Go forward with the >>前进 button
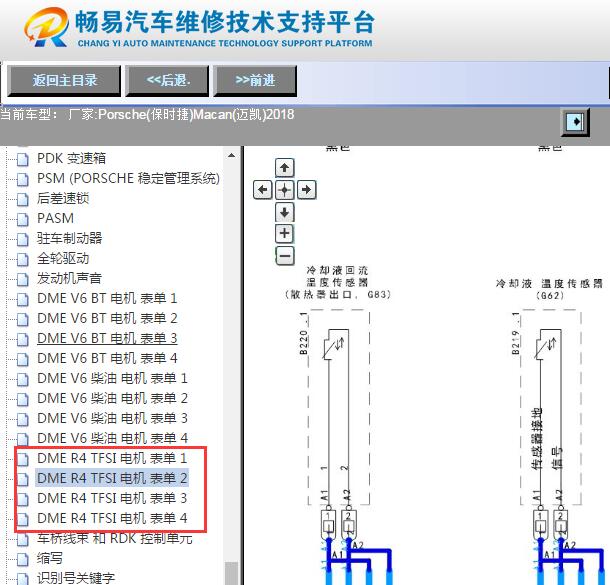Viewport: 610px width, 585px height. (255, 81)
